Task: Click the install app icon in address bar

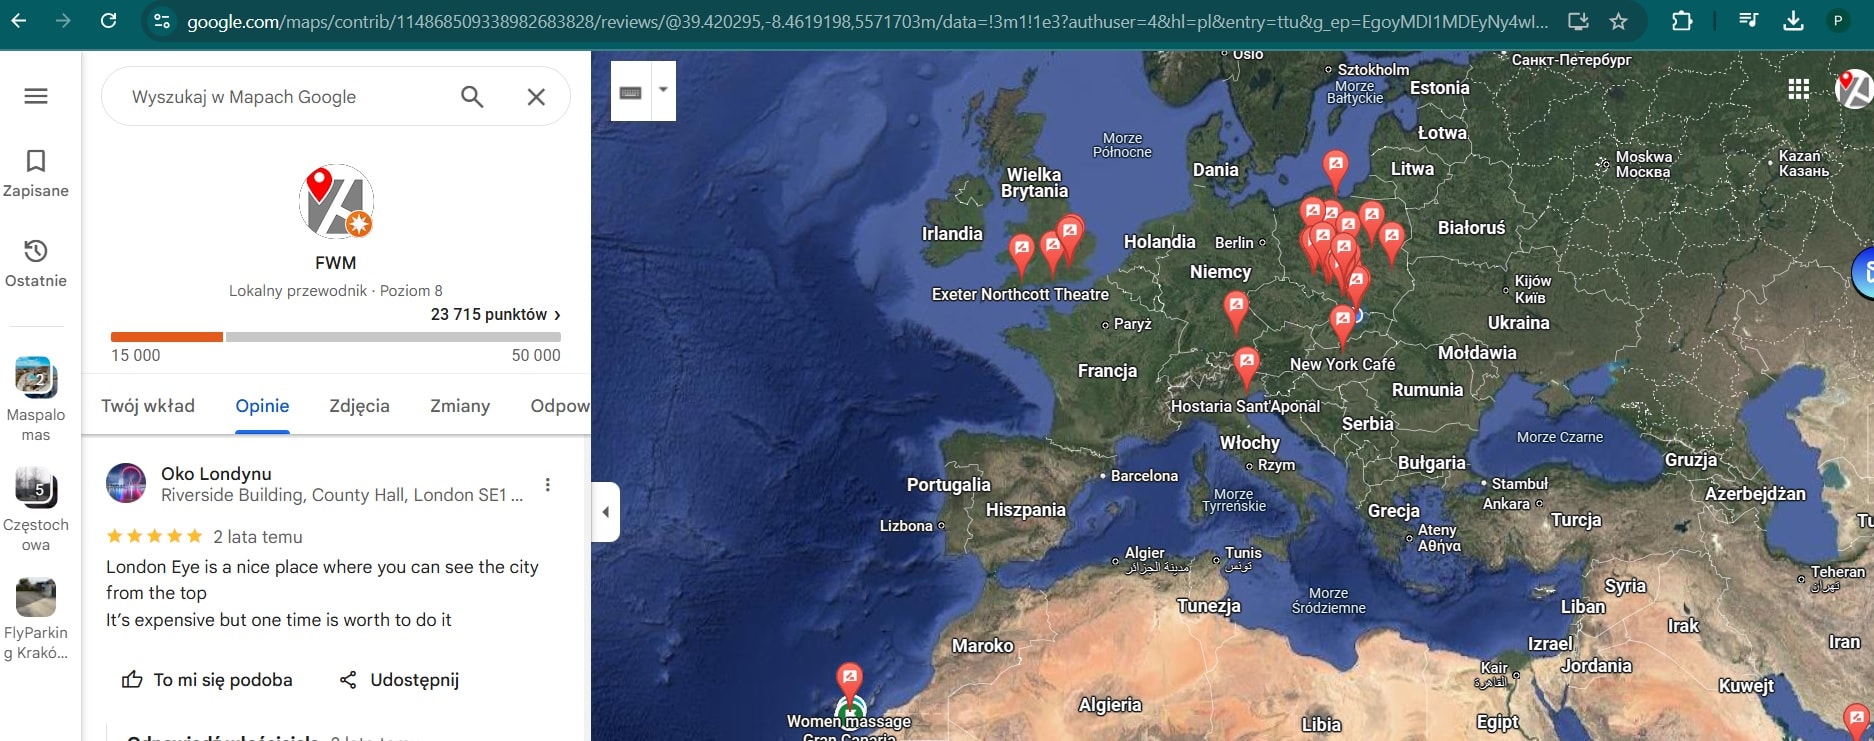Action: coord(1578,21)
